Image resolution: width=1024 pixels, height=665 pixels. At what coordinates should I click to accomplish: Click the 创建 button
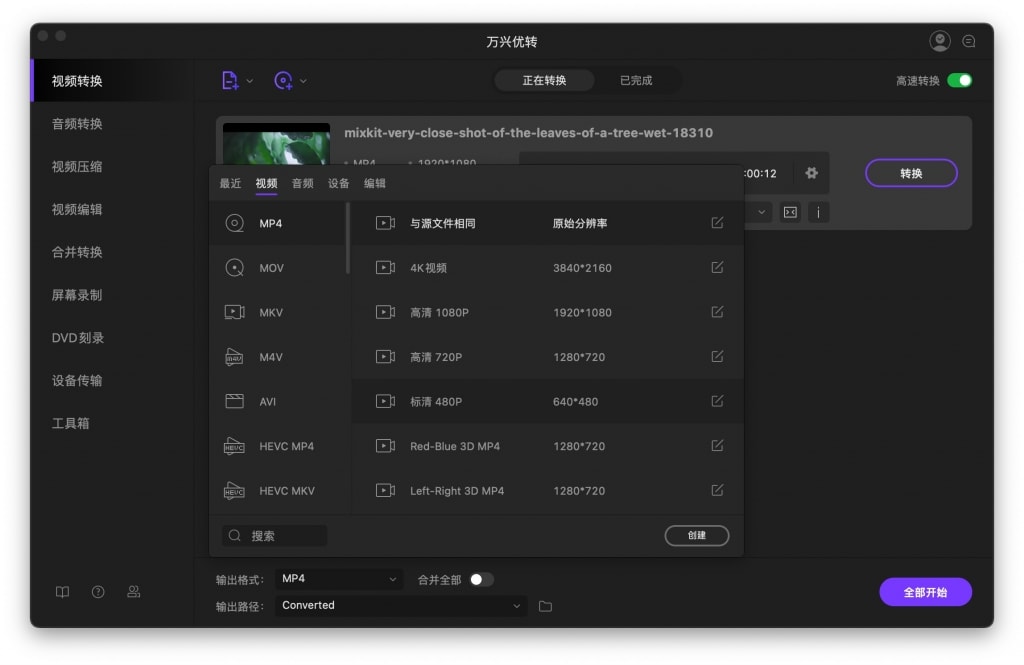pyautogui.click(x=696, y=536)
